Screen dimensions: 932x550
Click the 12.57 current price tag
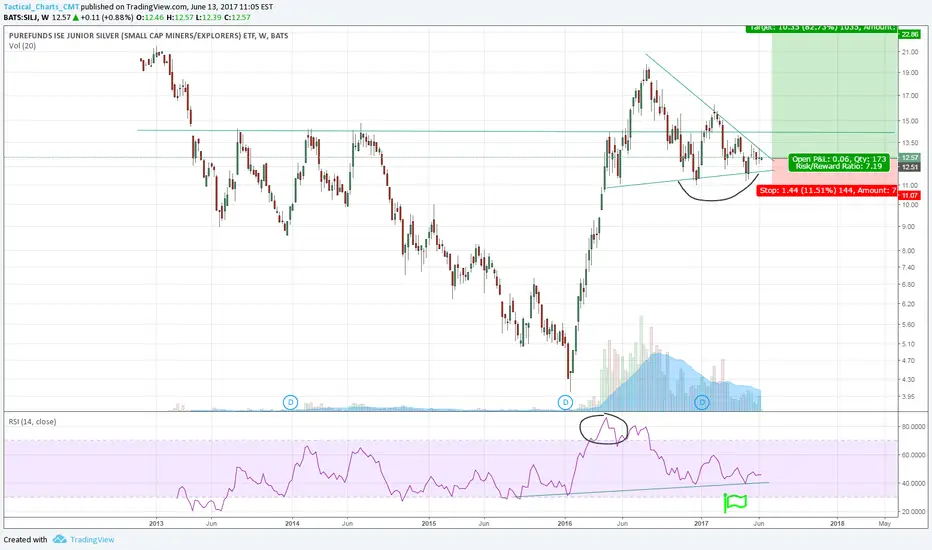909,158
